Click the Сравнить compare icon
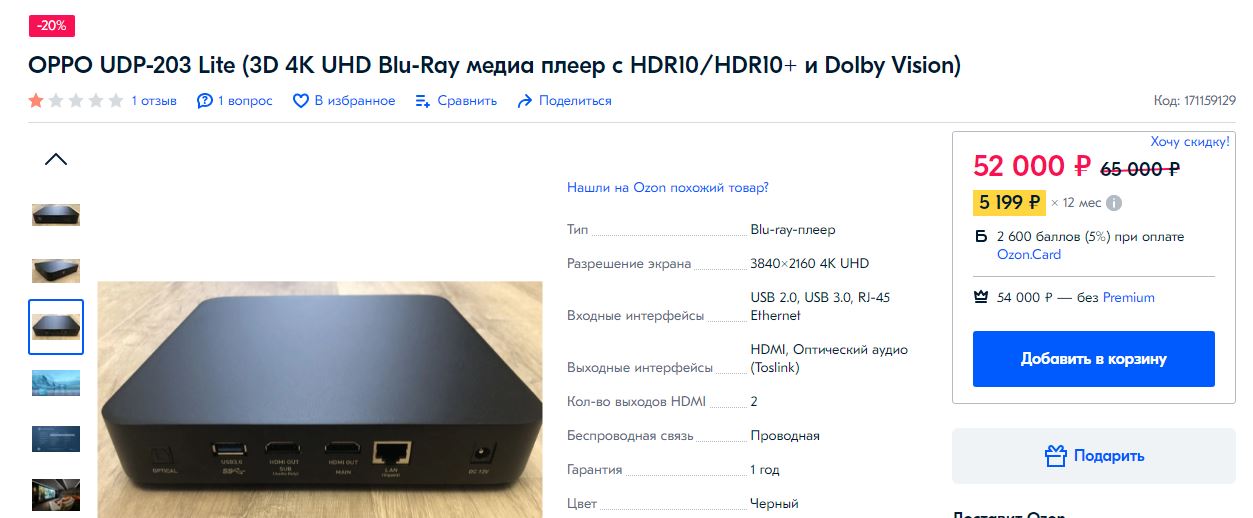1253x518 pixels. pos(423,101)
